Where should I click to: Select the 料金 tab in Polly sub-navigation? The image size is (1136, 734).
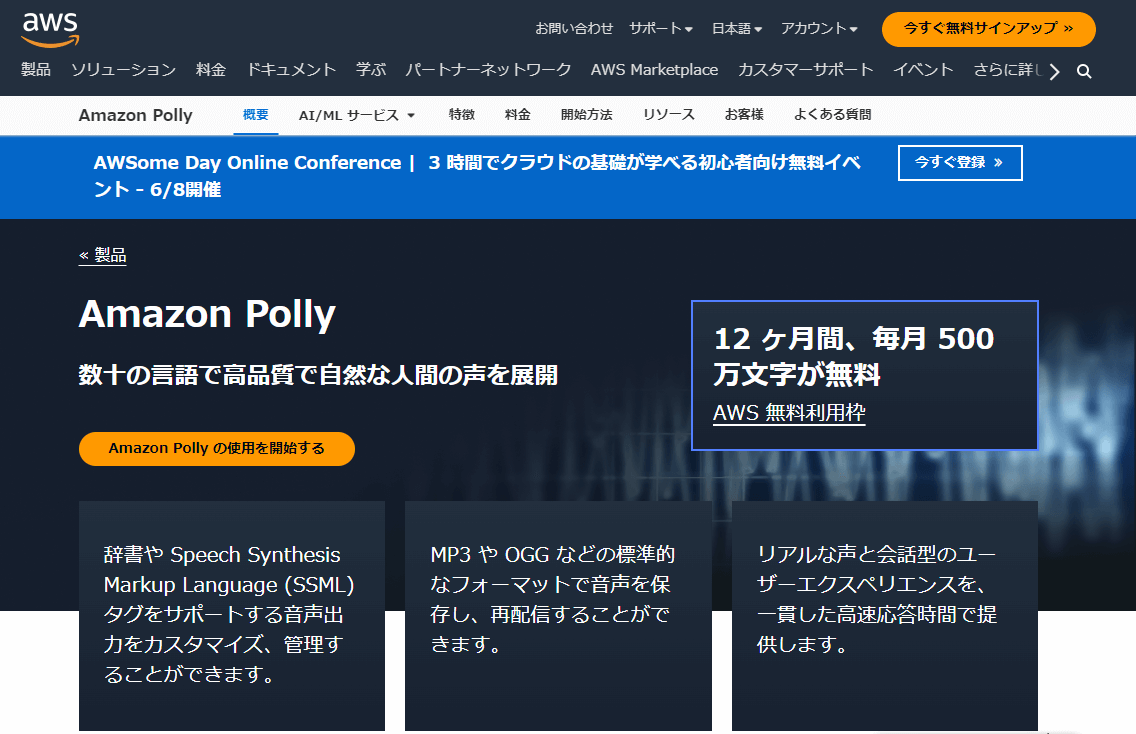[518, 114]
